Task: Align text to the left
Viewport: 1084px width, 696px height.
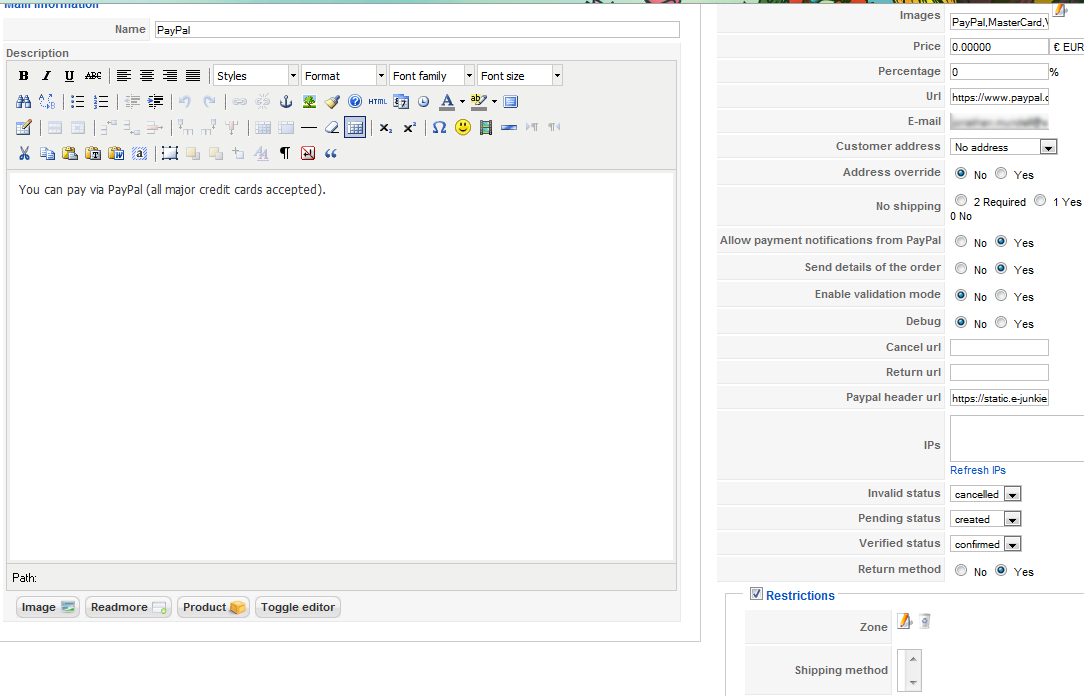Action: 124,76
